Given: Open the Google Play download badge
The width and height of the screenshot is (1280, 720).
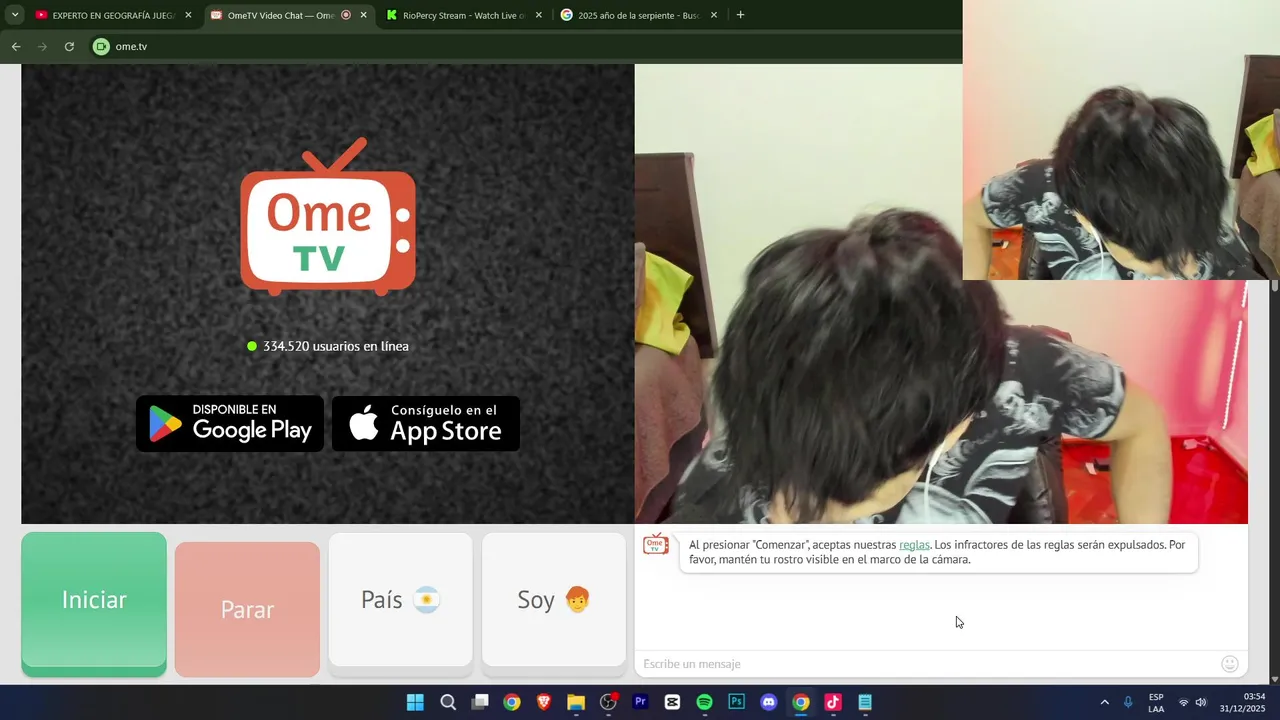Looking at the screenshot, I should tap(230, 424).
